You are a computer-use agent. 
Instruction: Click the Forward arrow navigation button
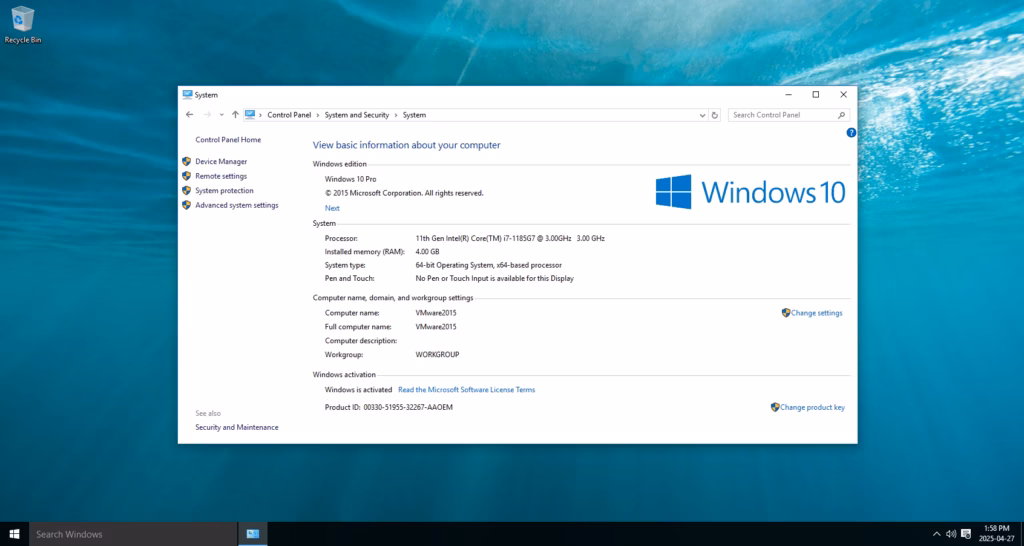207,115
